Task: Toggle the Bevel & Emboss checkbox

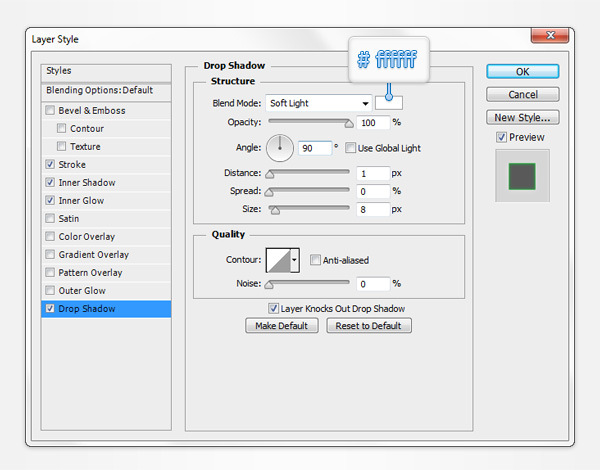Action: (51, 111)
